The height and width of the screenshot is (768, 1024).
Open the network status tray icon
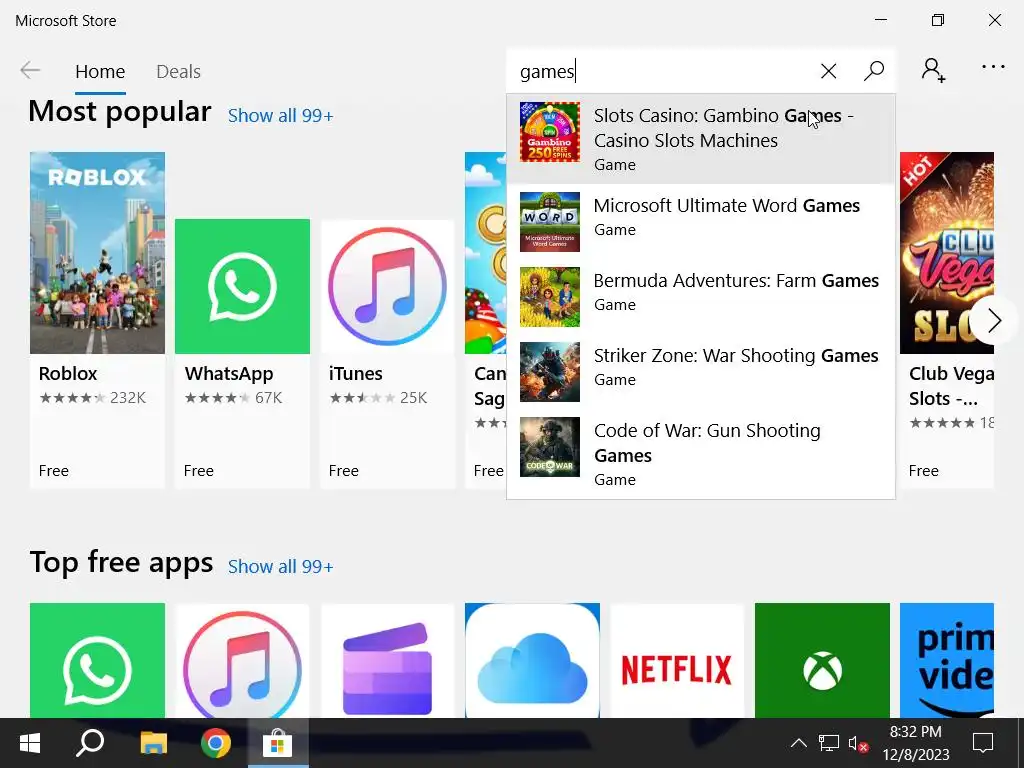(x=829, y=743)
